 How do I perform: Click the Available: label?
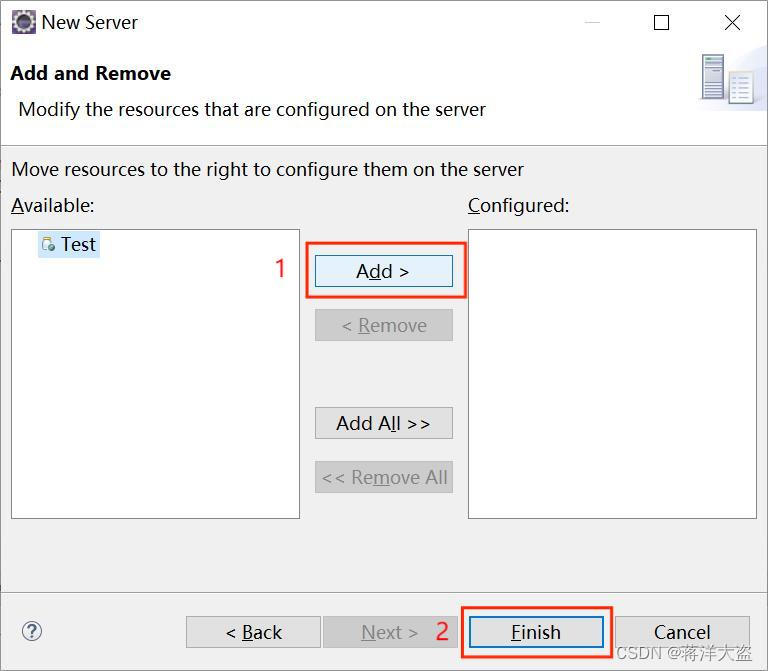[53, 205]
